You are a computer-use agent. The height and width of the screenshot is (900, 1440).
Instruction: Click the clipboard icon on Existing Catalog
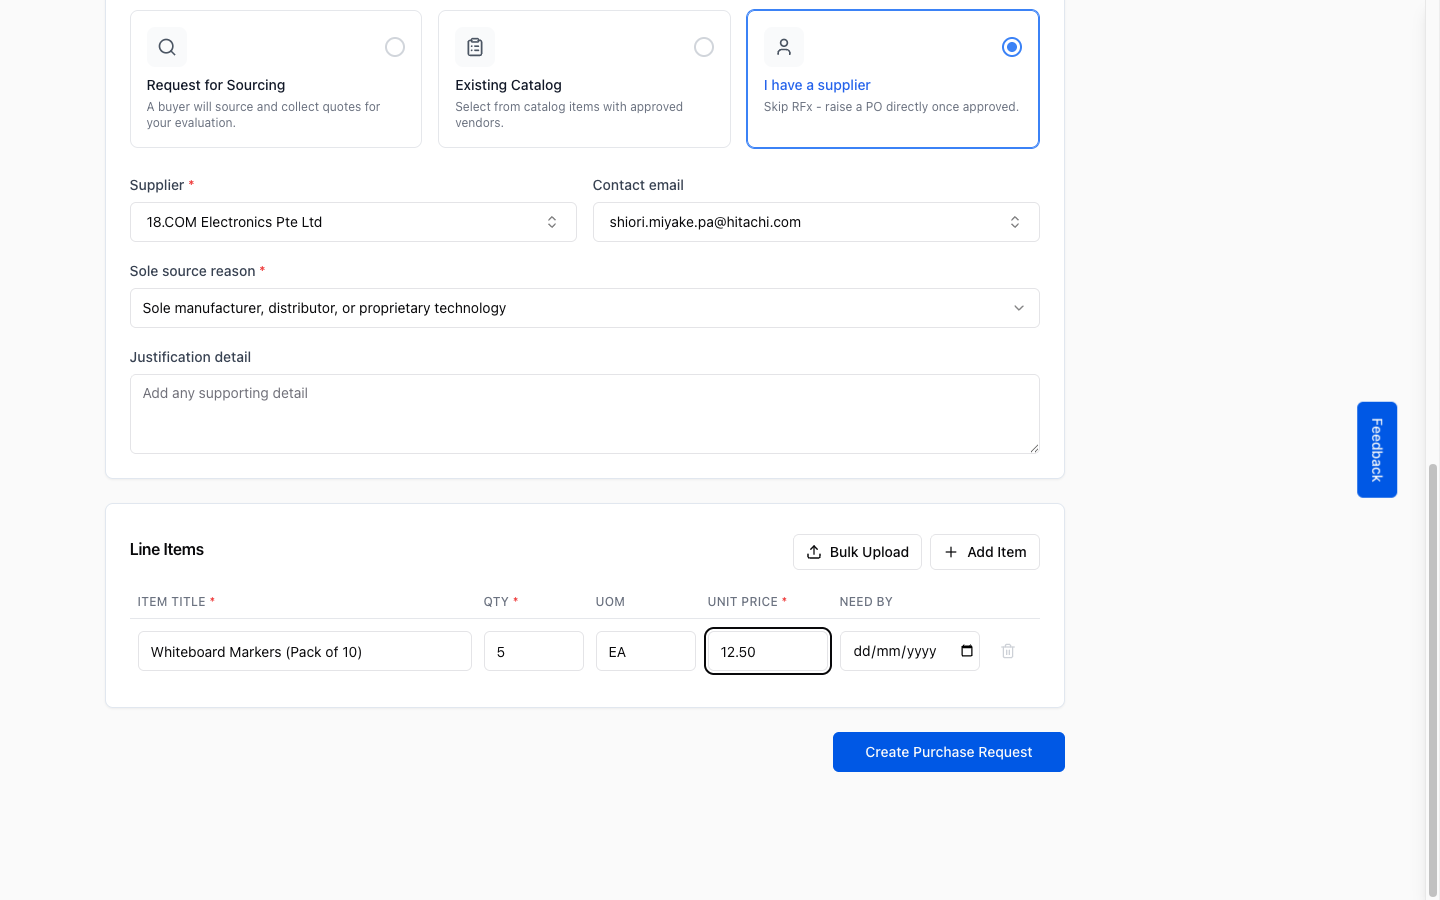point(475,47)
